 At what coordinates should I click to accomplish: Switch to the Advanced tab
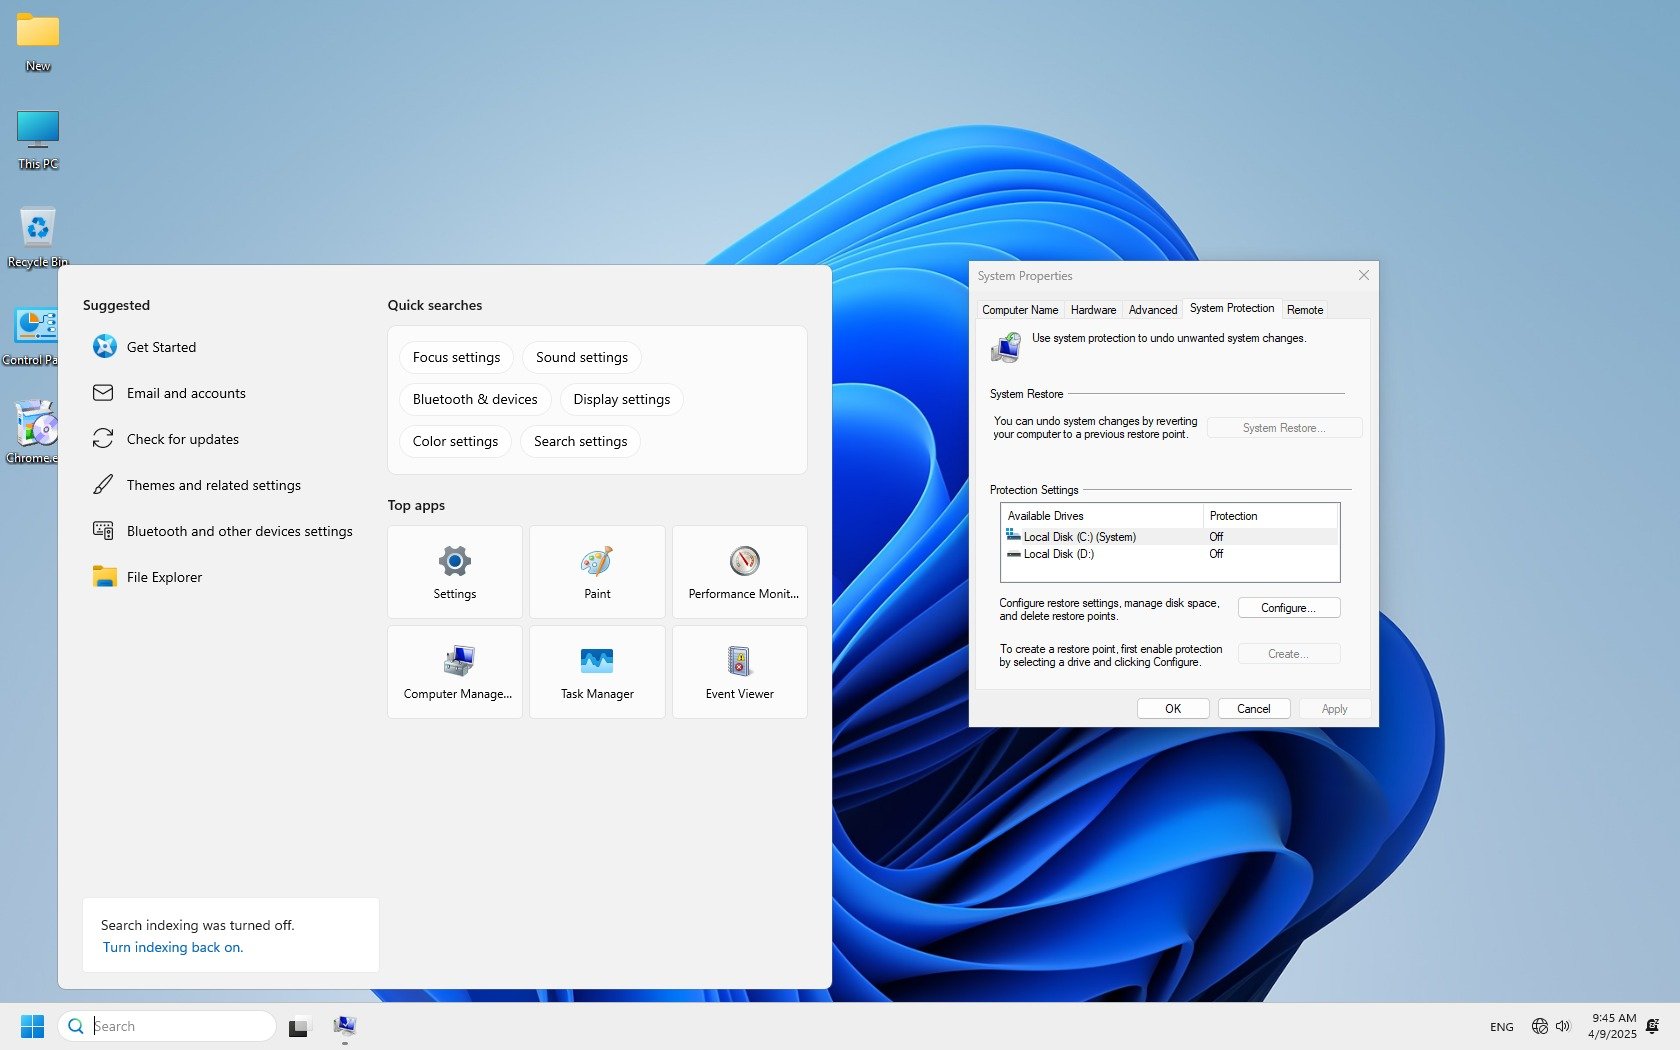tap(1152, 310)
